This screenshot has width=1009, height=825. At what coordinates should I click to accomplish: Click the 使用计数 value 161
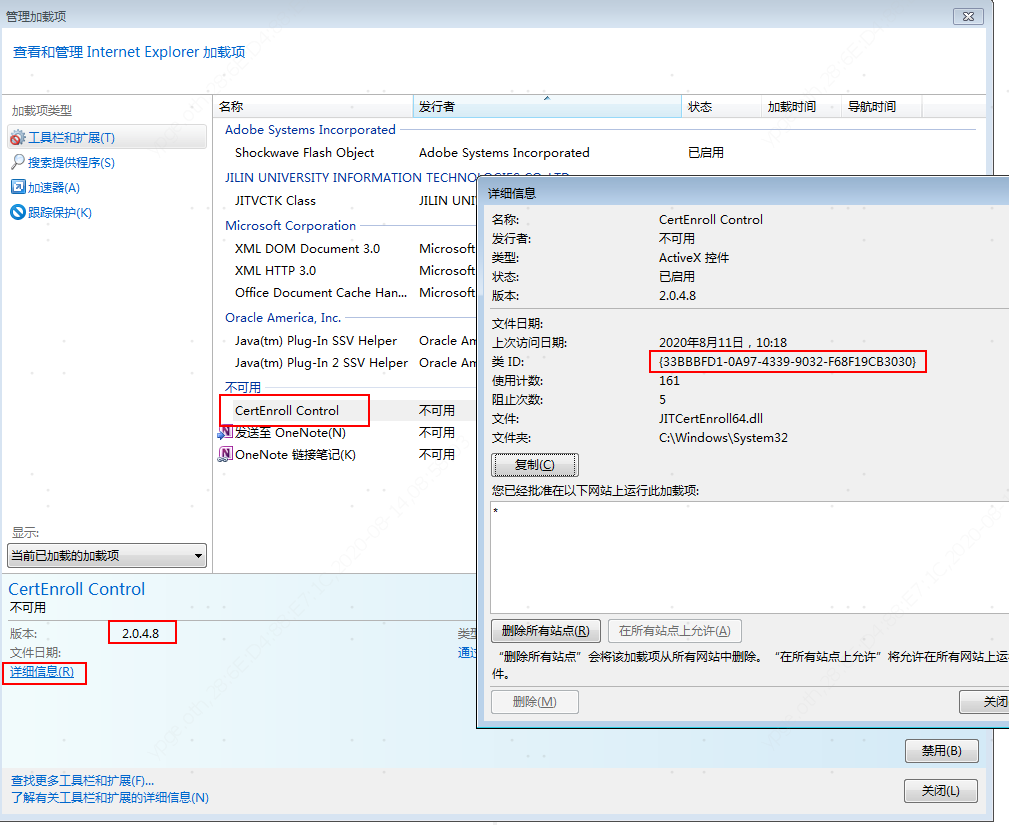[669, 380]
